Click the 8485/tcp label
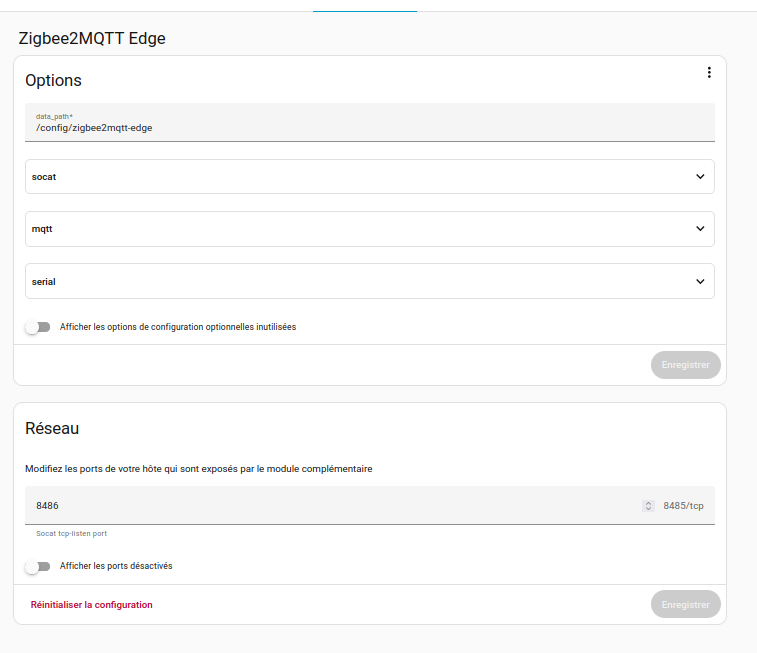This screenshot has height=653, width=757. click(683, 506)
